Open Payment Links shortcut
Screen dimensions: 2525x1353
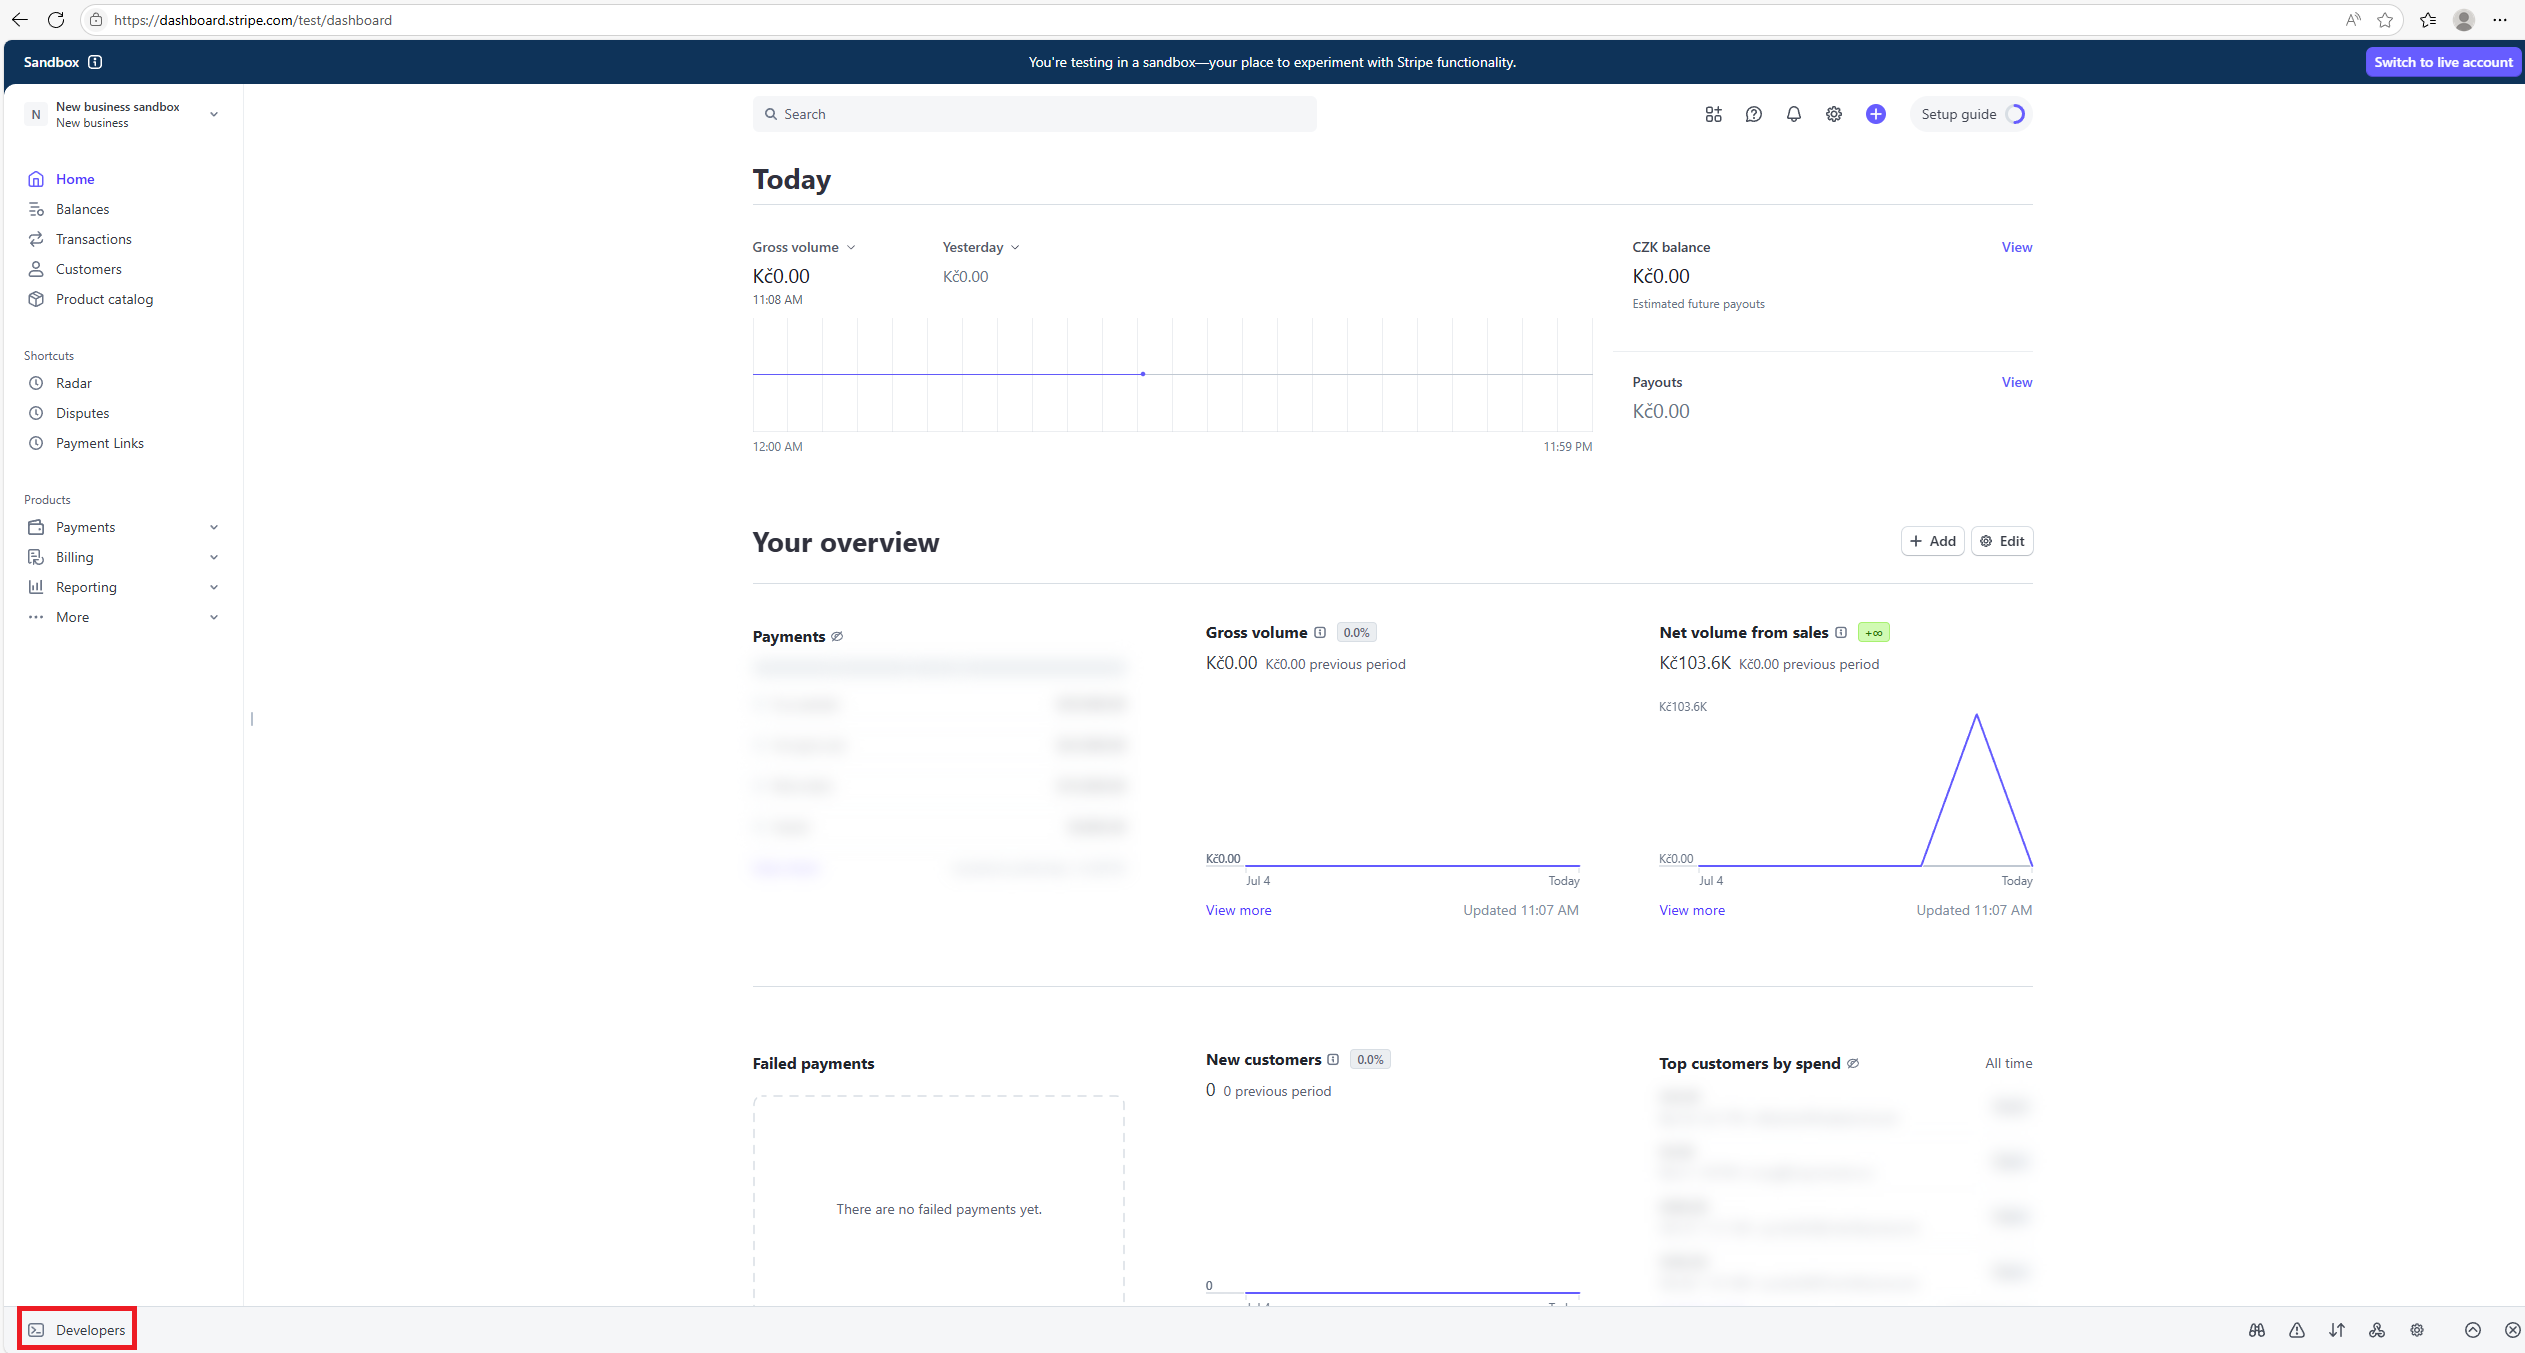click(99, 443)
